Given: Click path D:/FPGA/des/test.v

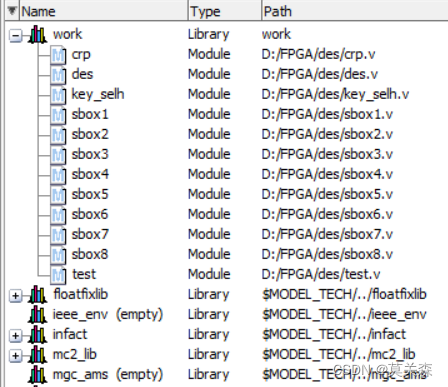Looking at the screenshot, I should (x=321, y=274).
